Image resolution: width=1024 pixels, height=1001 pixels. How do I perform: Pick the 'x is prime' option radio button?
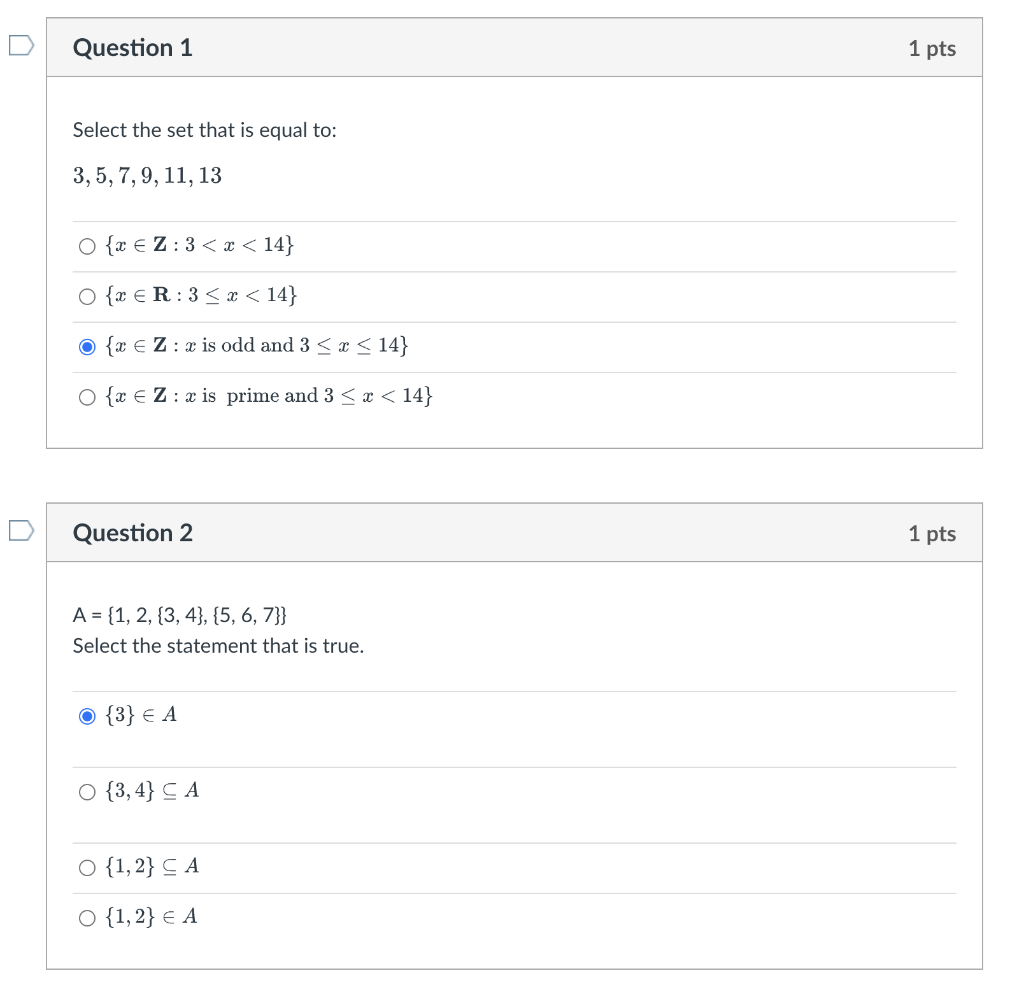tap(87, 397)
